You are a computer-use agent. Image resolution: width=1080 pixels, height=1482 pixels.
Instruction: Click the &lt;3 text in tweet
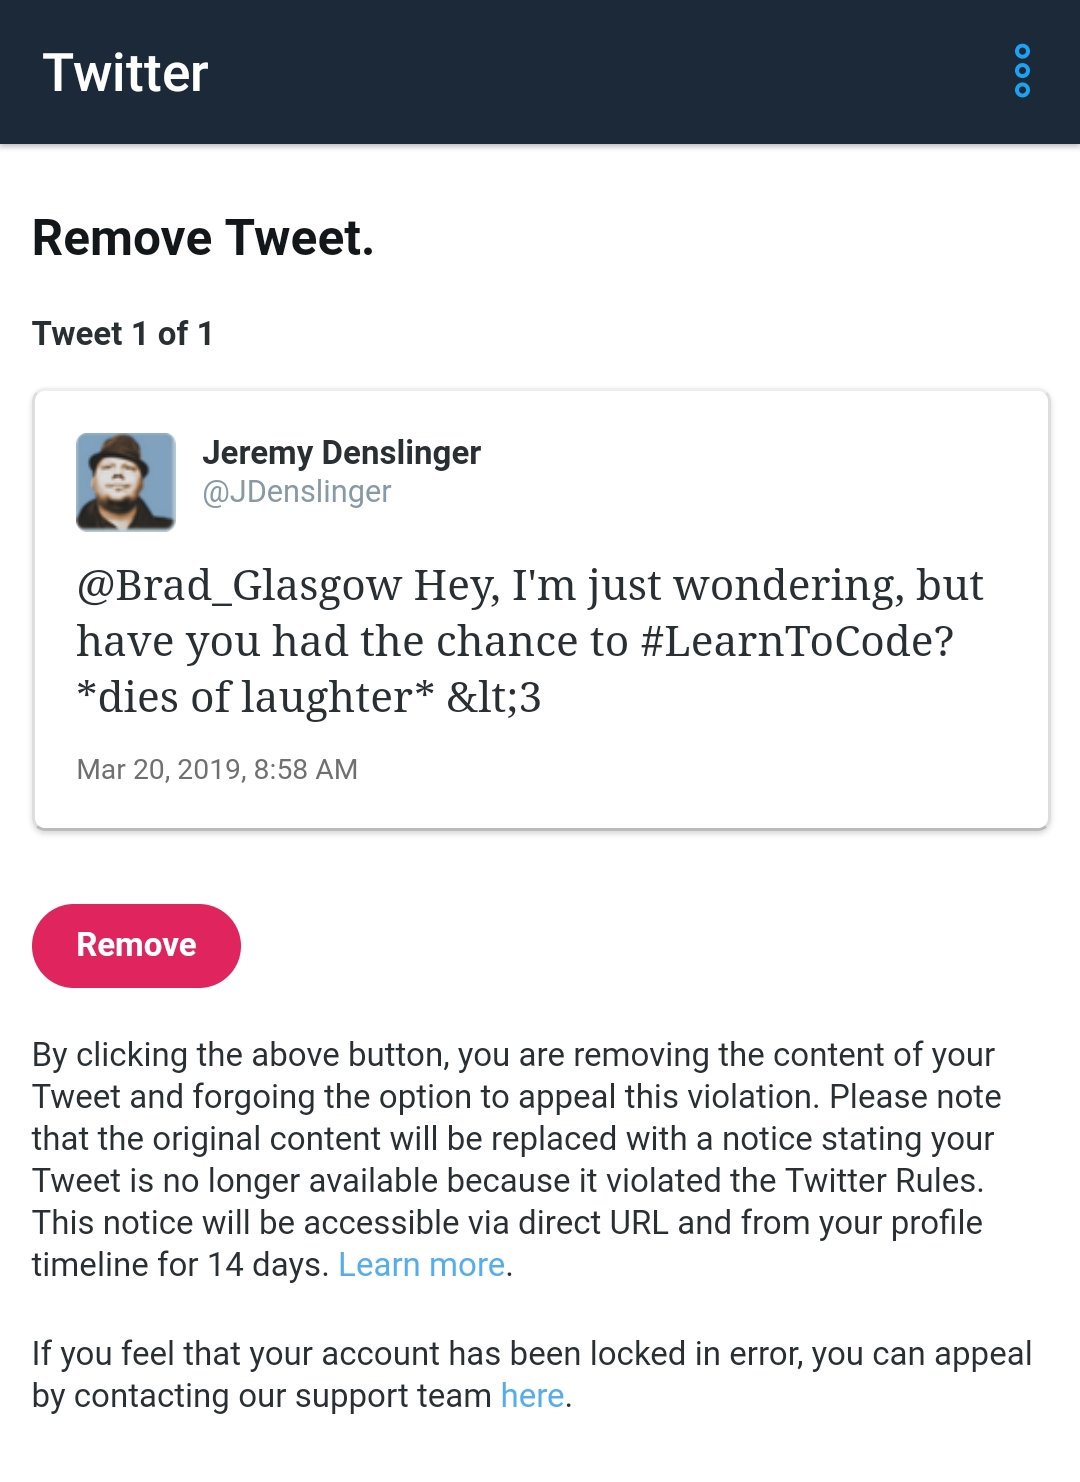pyautogui.click(x=494, y=697)
